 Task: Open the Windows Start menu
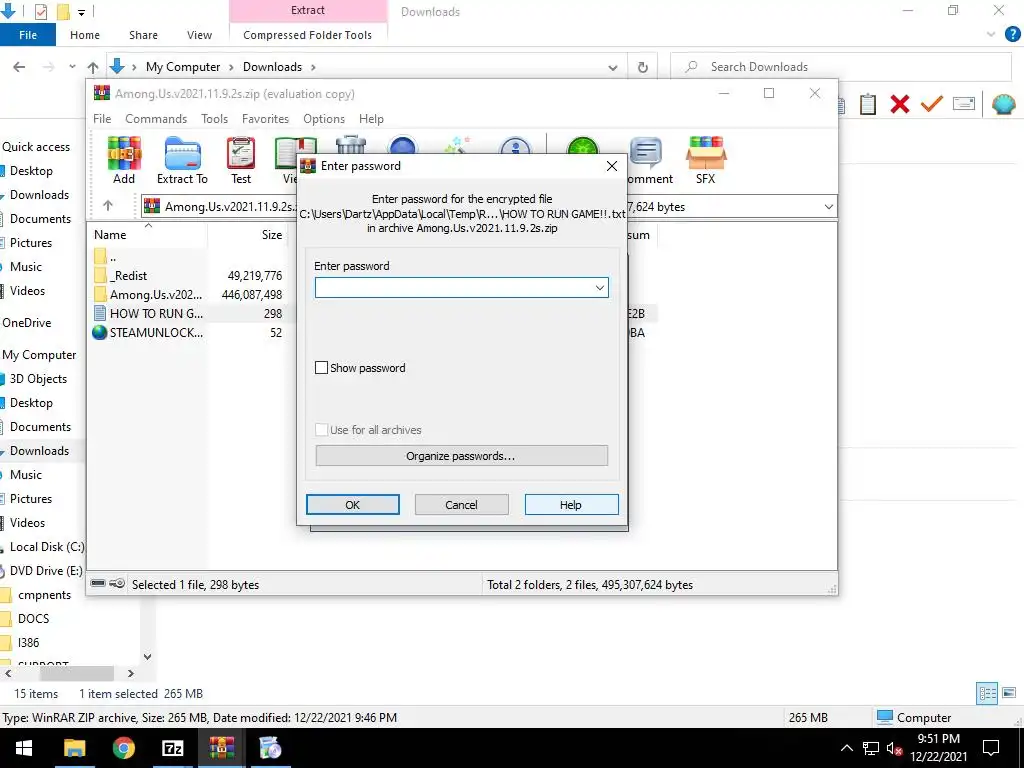24,748
